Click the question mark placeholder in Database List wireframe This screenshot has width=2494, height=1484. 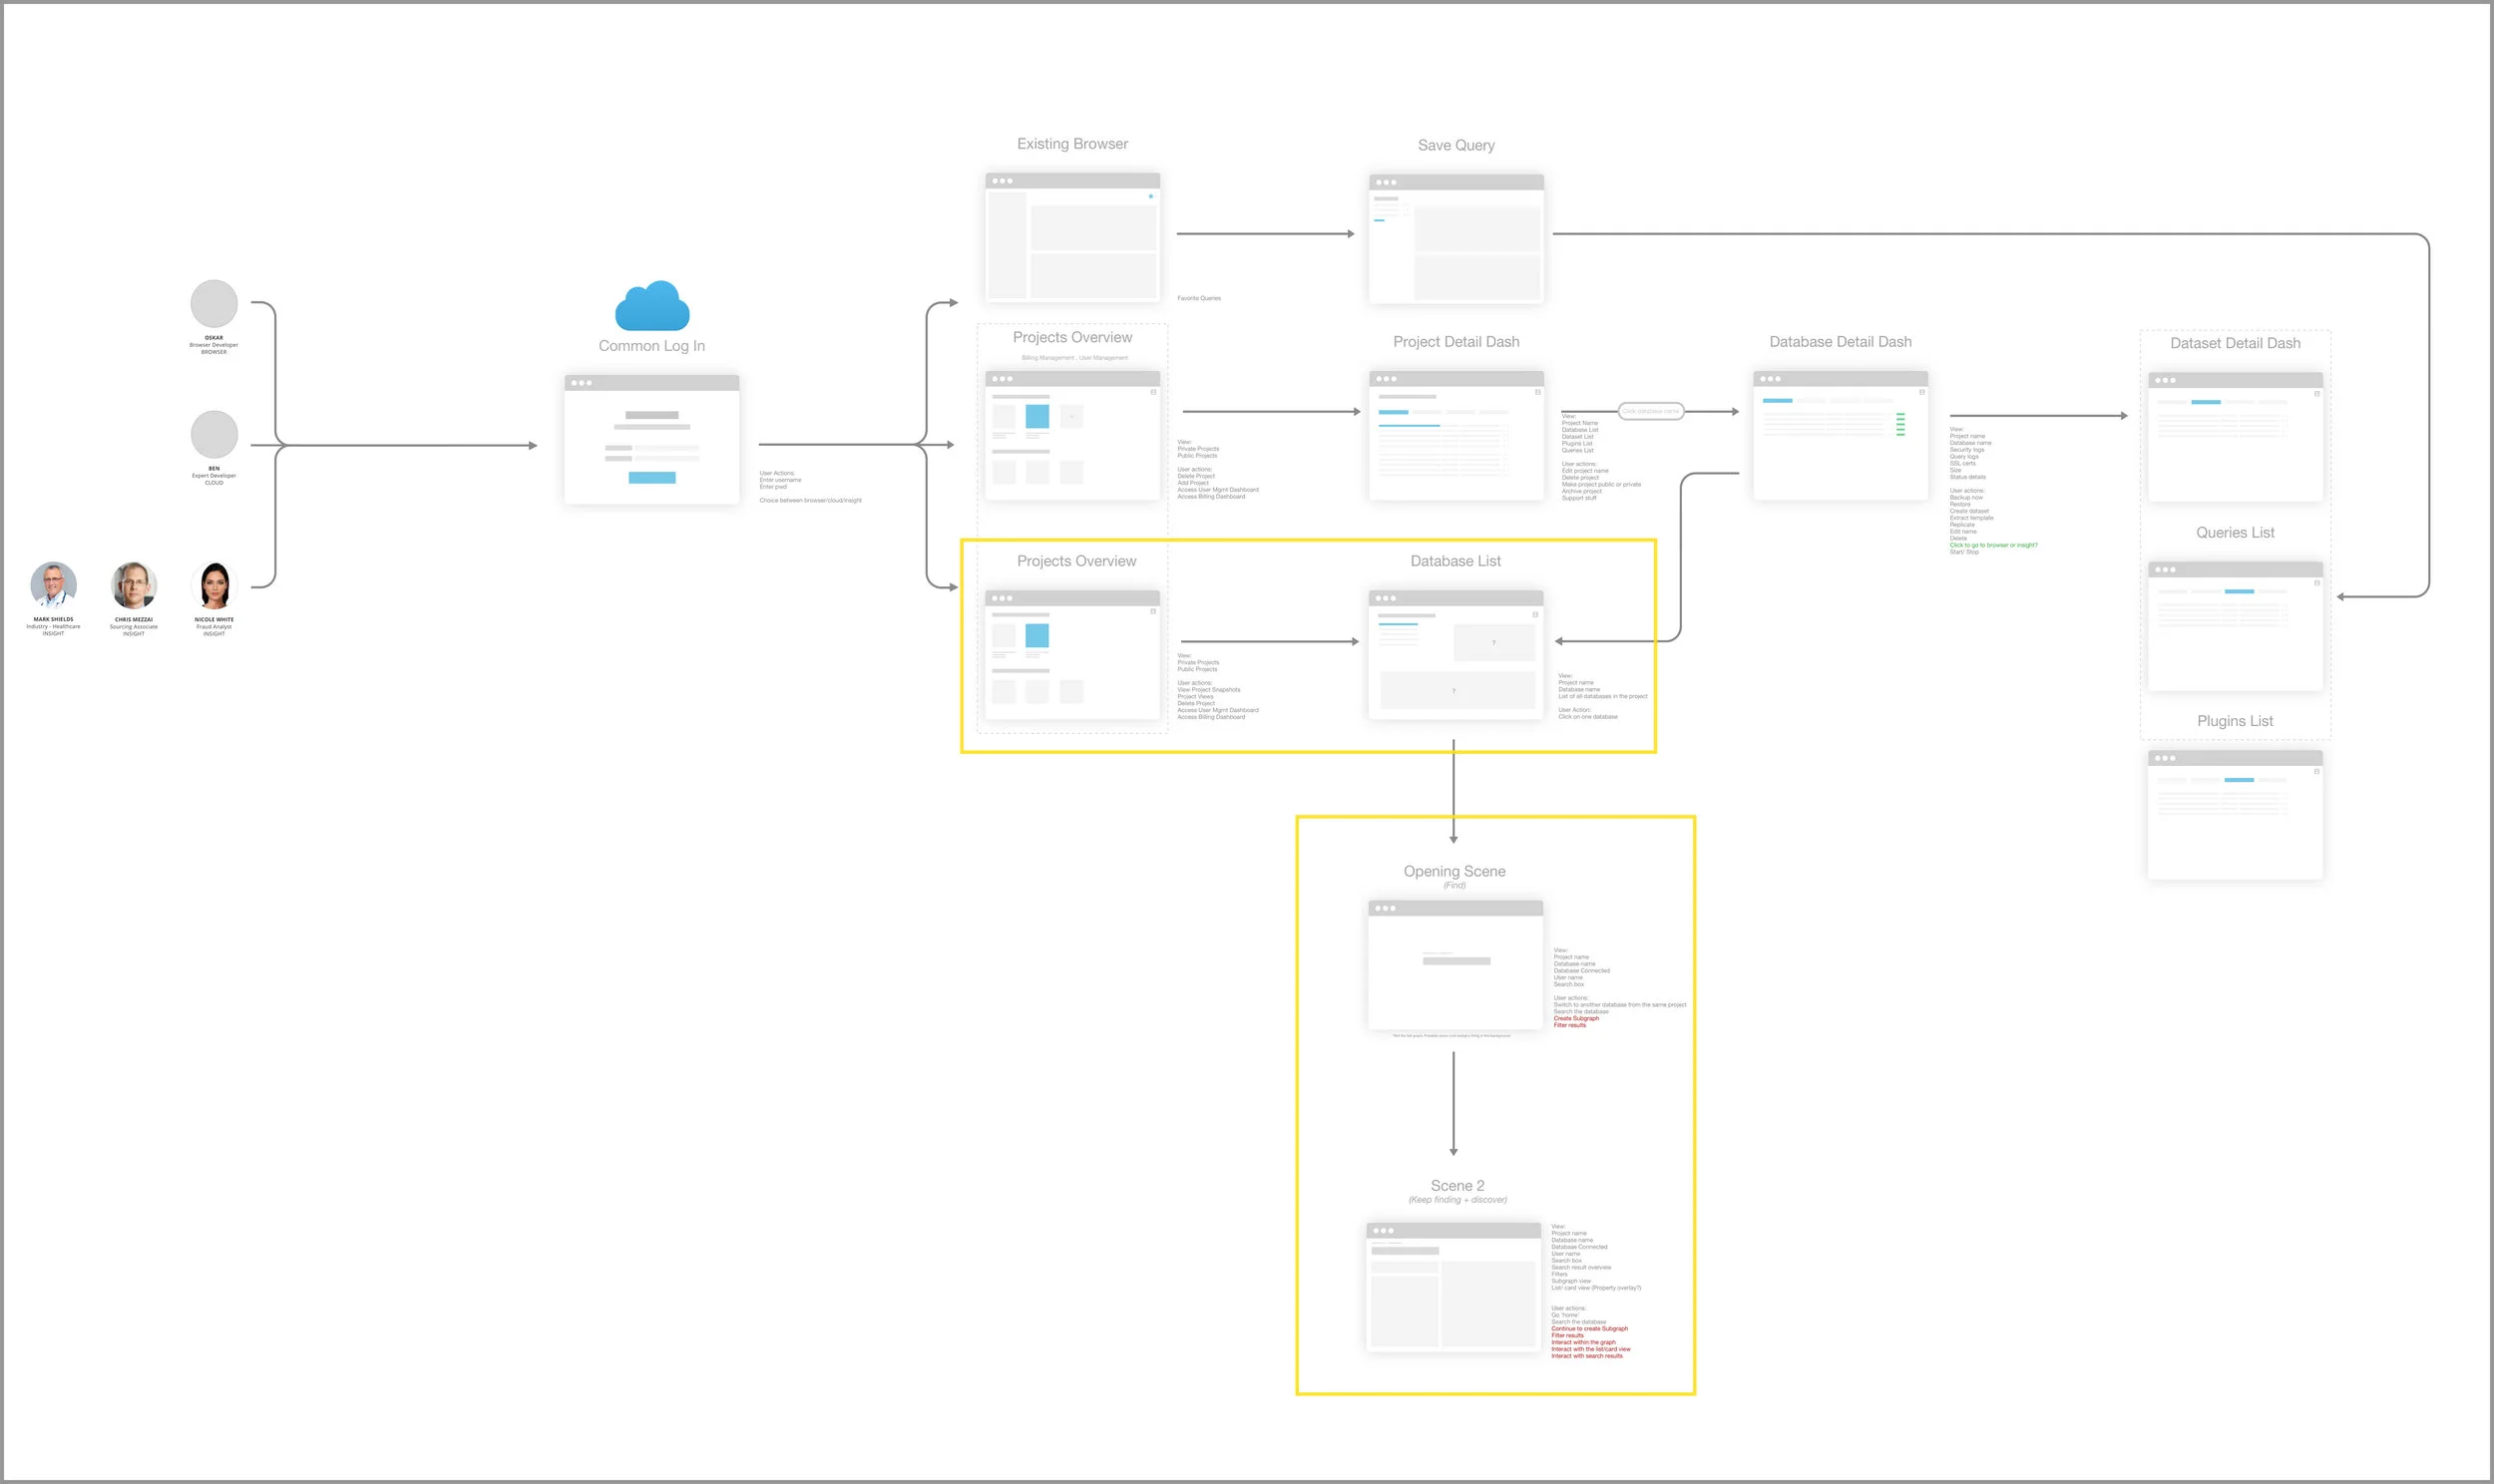click(x=1496, y=641)
